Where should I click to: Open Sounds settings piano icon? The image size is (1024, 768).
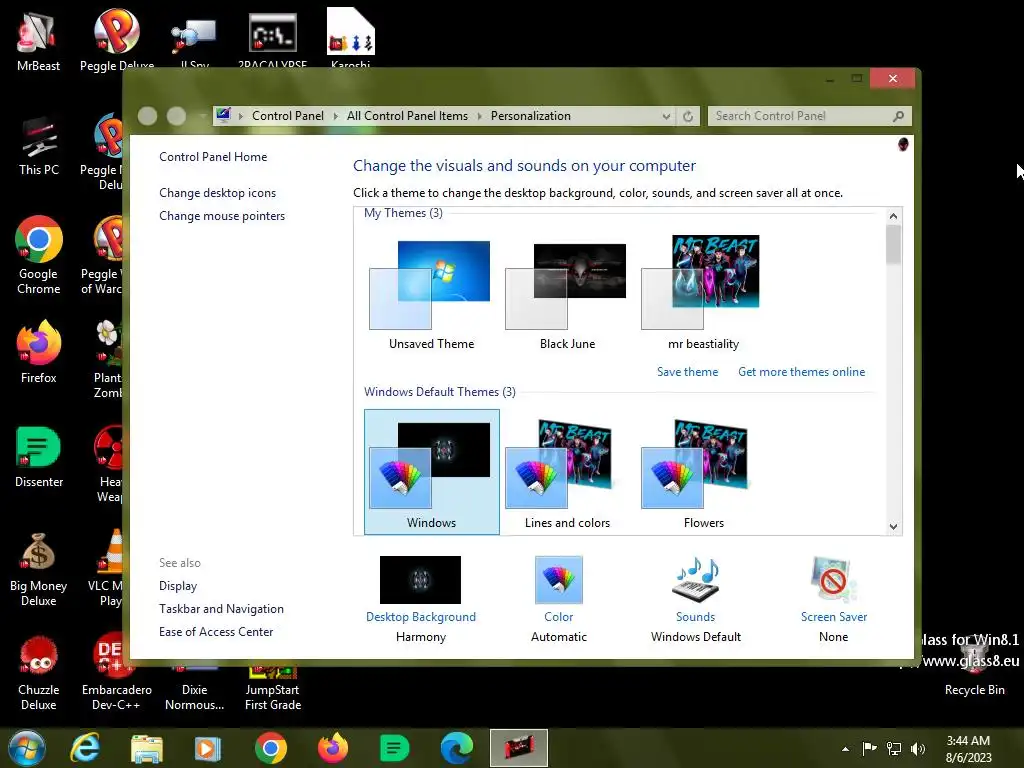696,579
